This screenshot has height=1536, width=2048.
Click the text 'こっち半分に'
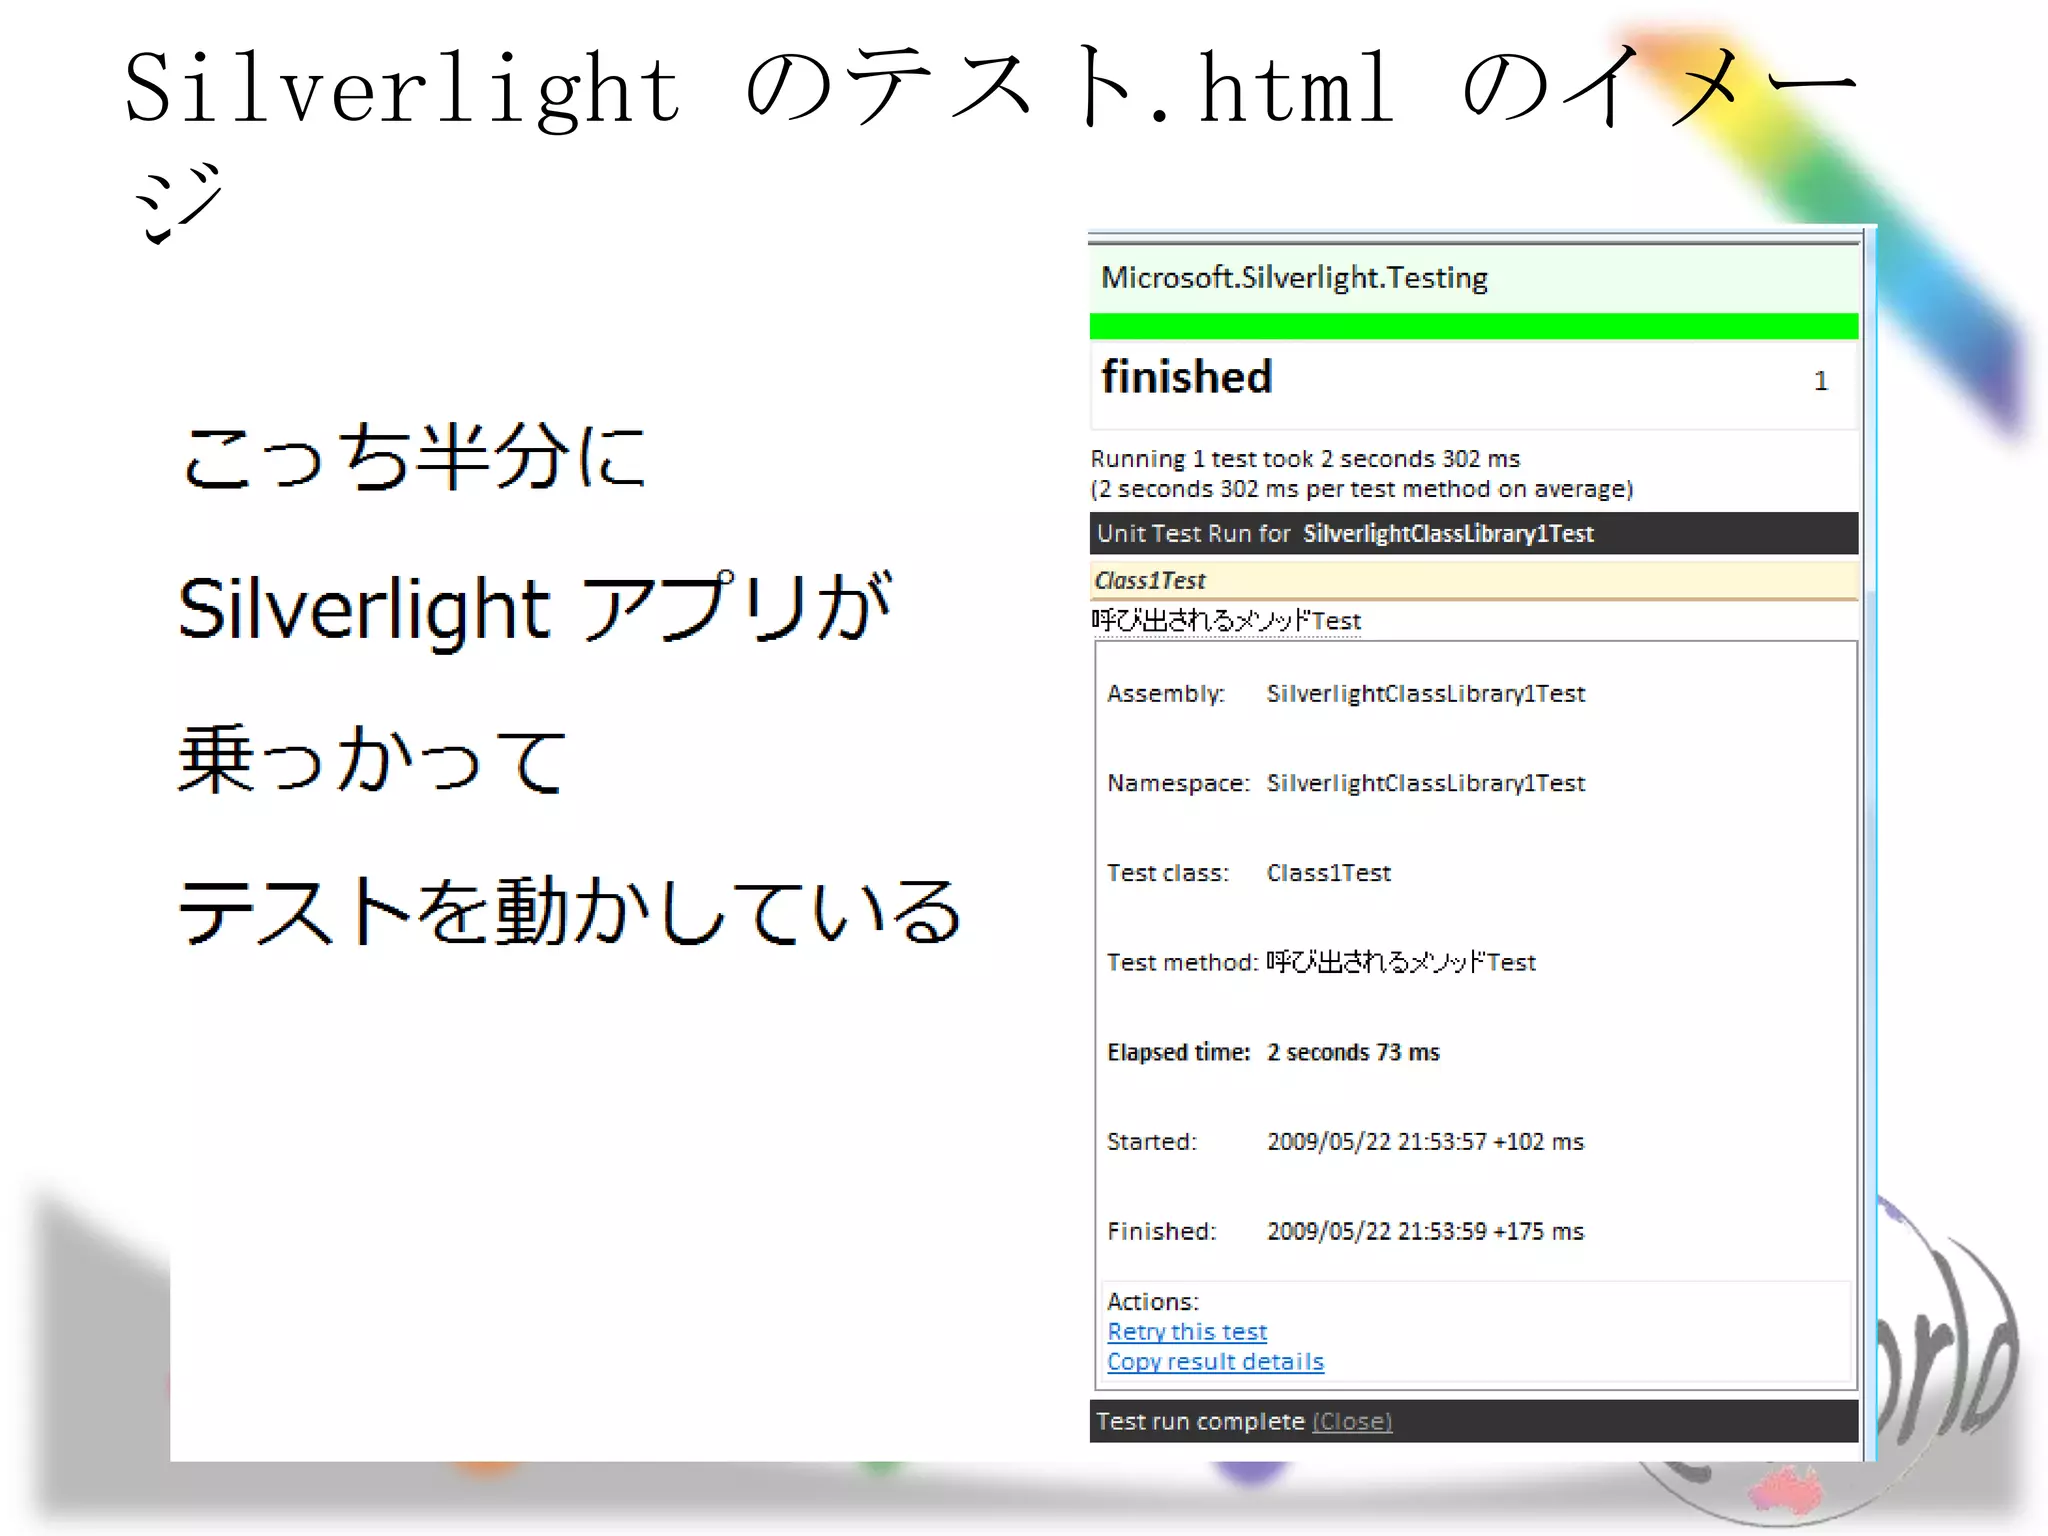pos(414,457)
